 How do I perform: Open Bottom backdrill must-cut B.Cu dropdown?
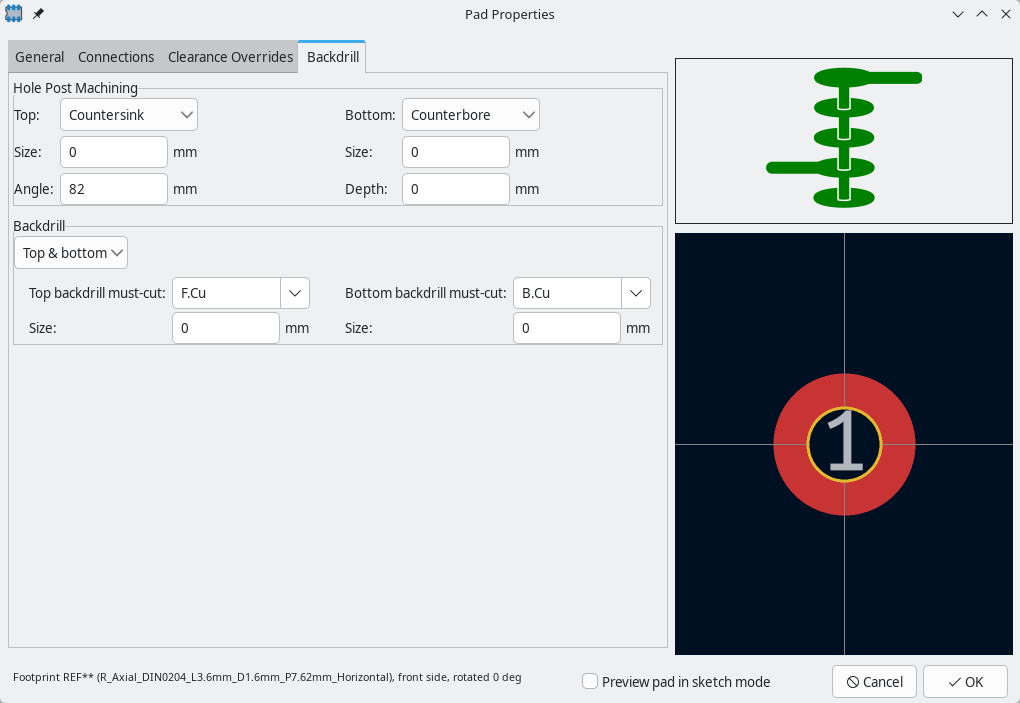pos(635,293)
